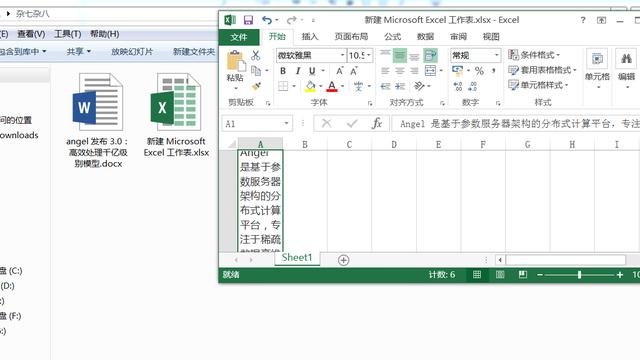Increase indent in alignment group
The image size is (640, 360).
point(400,86)
